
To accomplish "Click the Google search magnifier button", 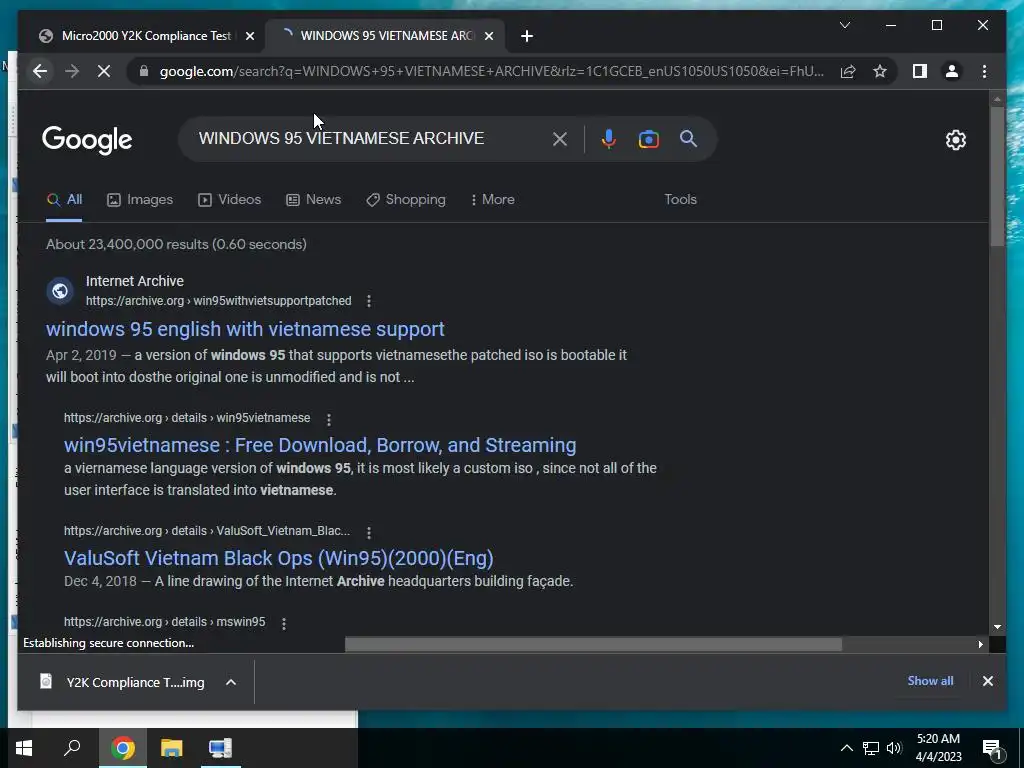I will click(688, 138).
